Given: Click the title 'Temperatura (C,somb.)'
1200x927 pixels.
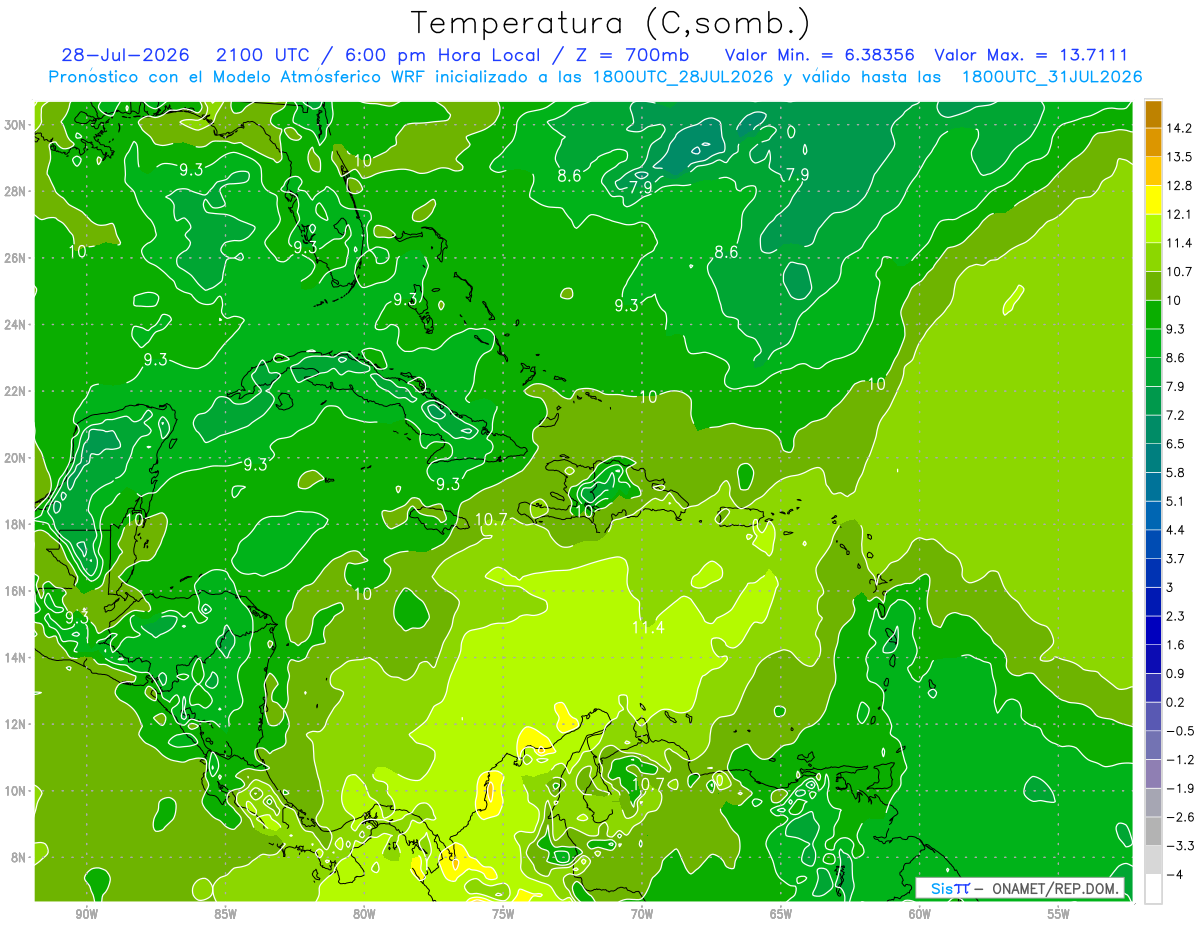Looking at the screenshot, I should coord(611,23).
